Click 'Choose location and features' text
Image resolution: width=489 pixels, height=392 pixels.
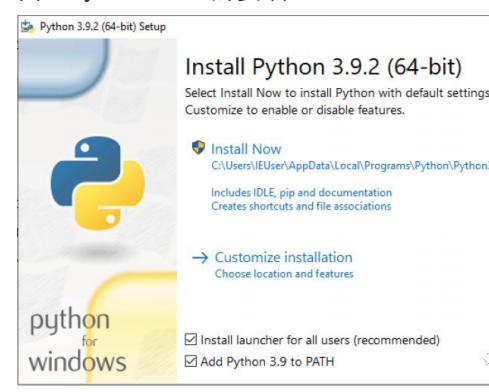[x=284, y=274]
